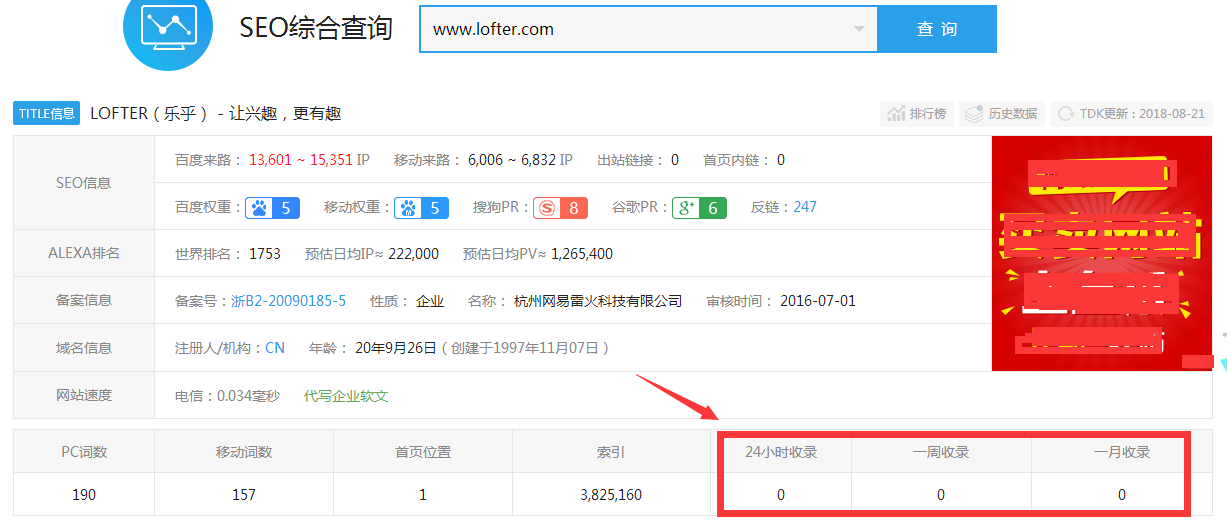Image resolution: width=1227 pixels, height=521 pixels.
Task: Click the 移动词数 value 157
Action: pos(244,495)
